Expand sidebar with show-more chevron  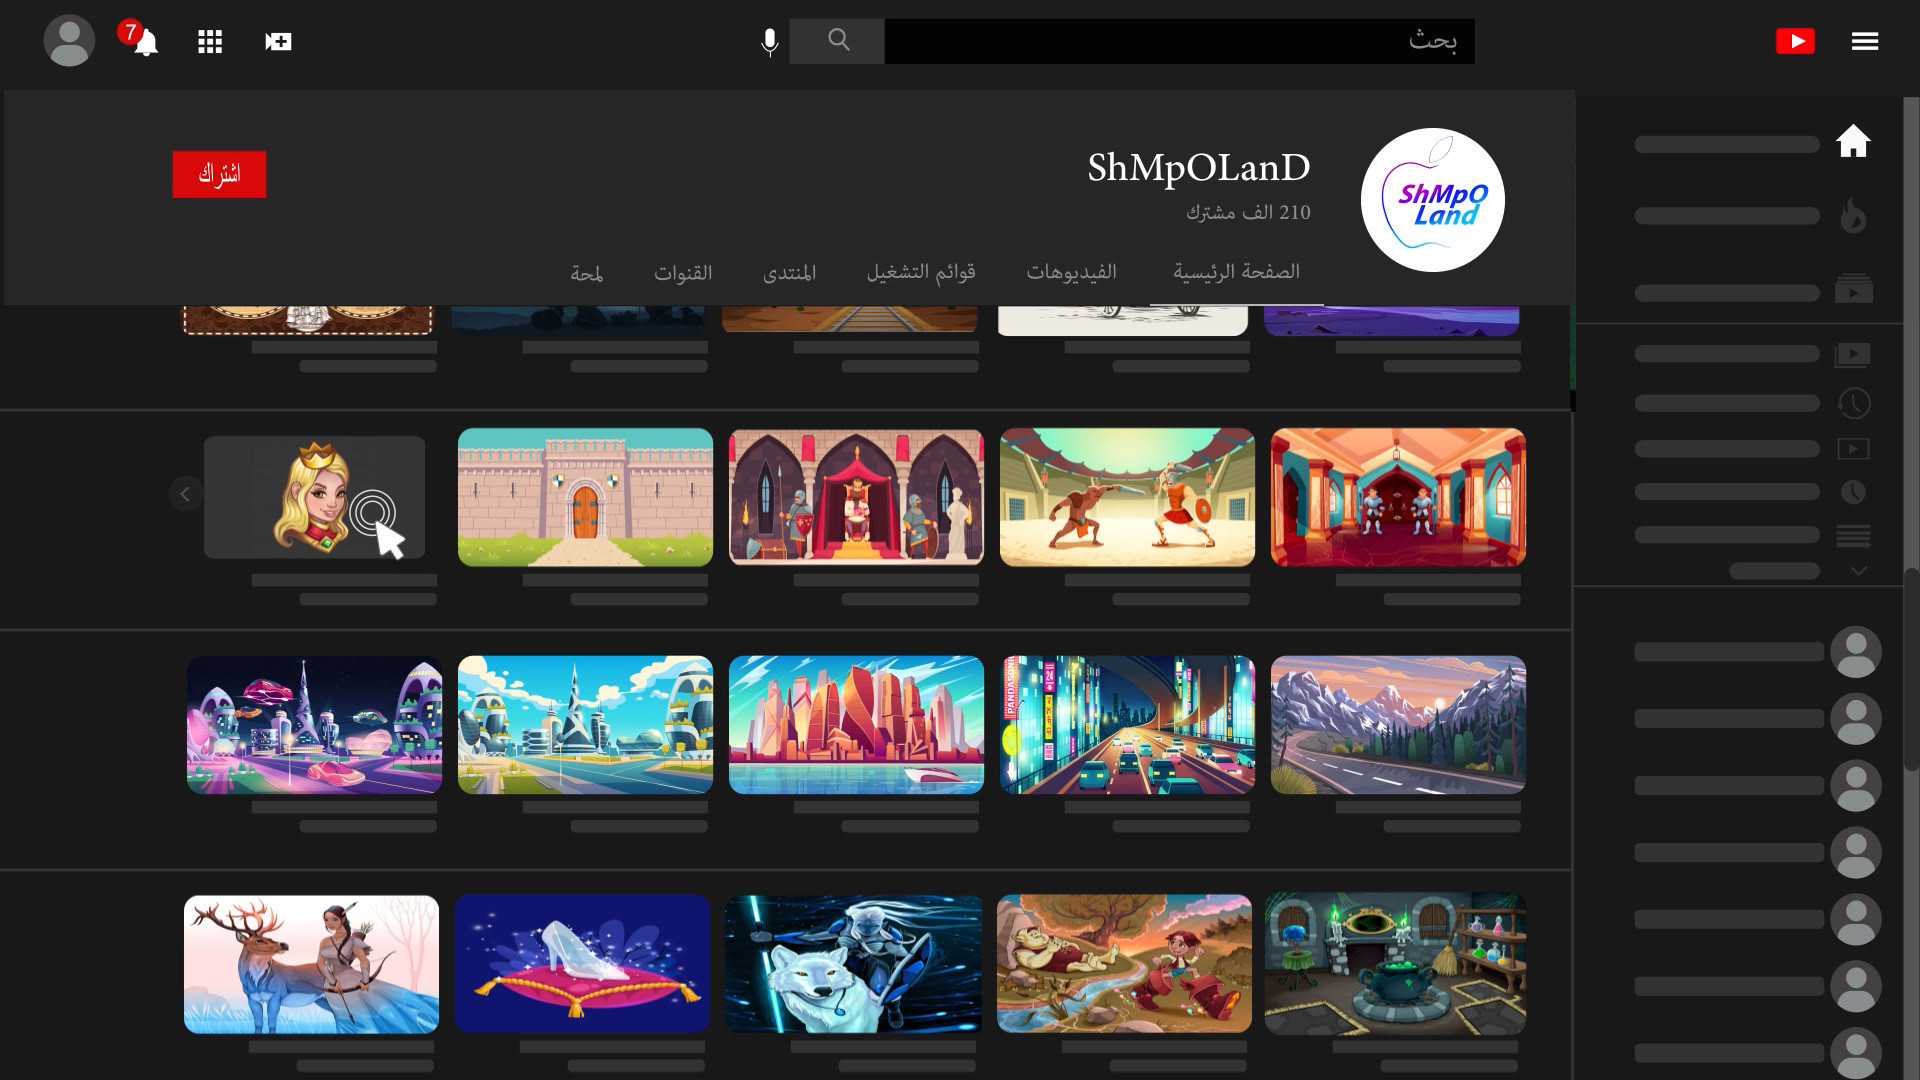click(x=1858, y=571)
